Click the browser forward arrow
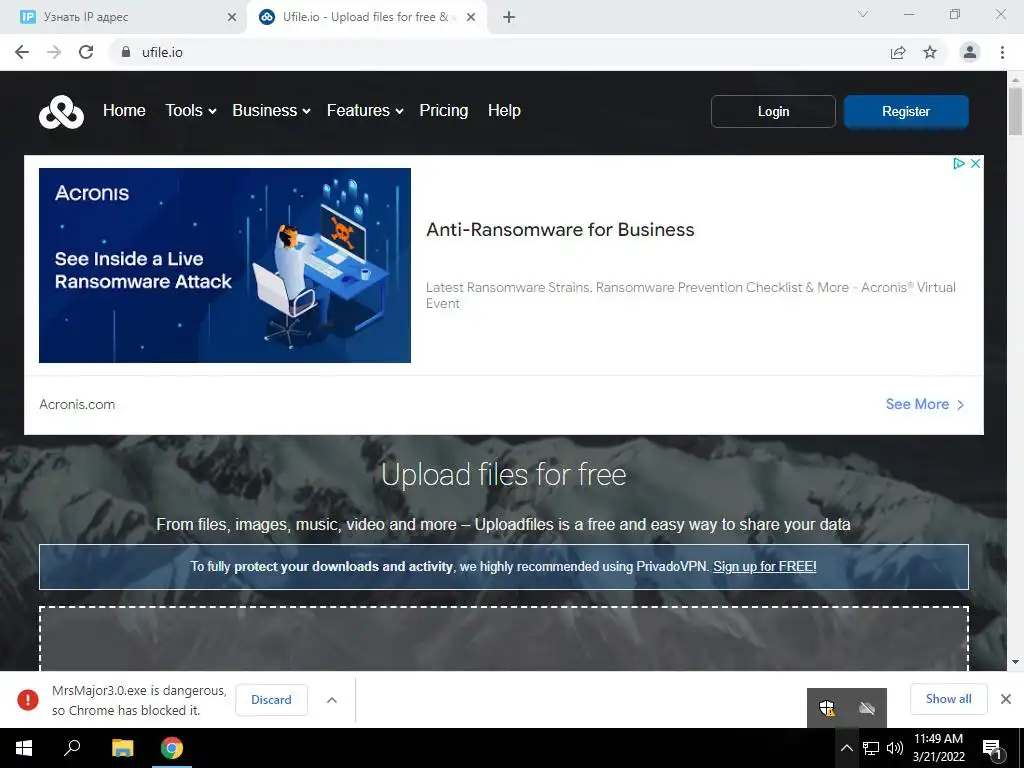This screenshot has width=1024, height=768. coord(54,52)
